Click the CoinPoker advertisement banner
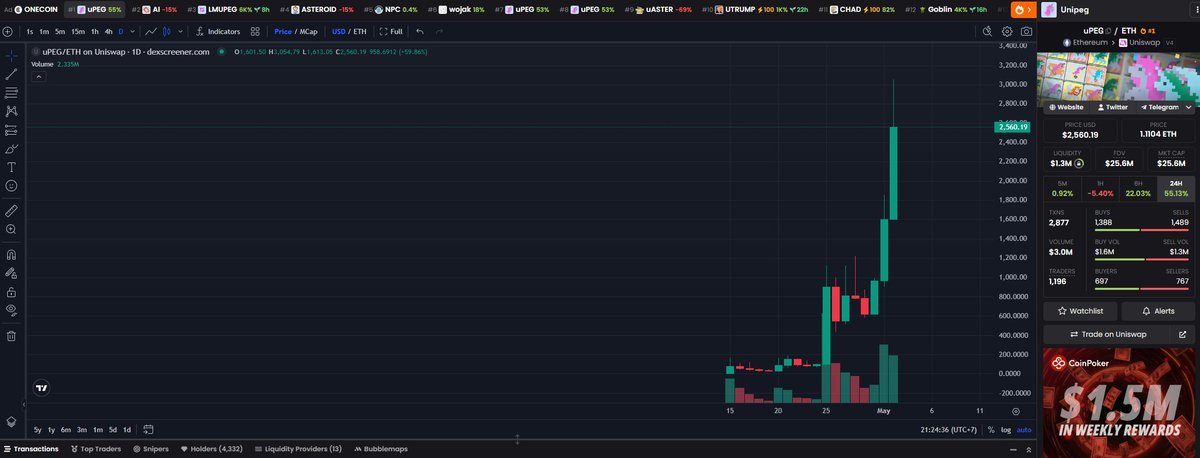Image resolution: width=1200 pixels, height=458 pixels. [1119, 403]
